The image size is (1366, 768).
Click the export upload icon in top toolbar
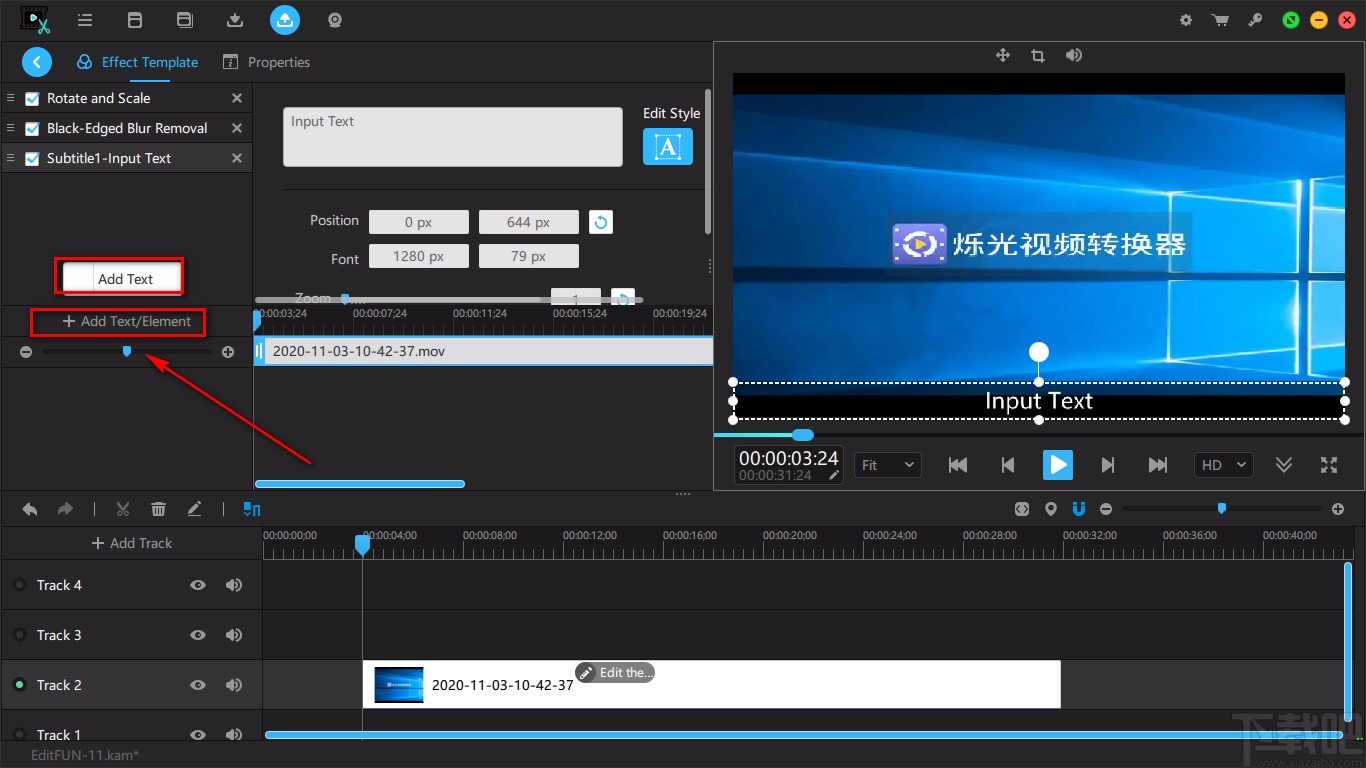pos(285,19)
